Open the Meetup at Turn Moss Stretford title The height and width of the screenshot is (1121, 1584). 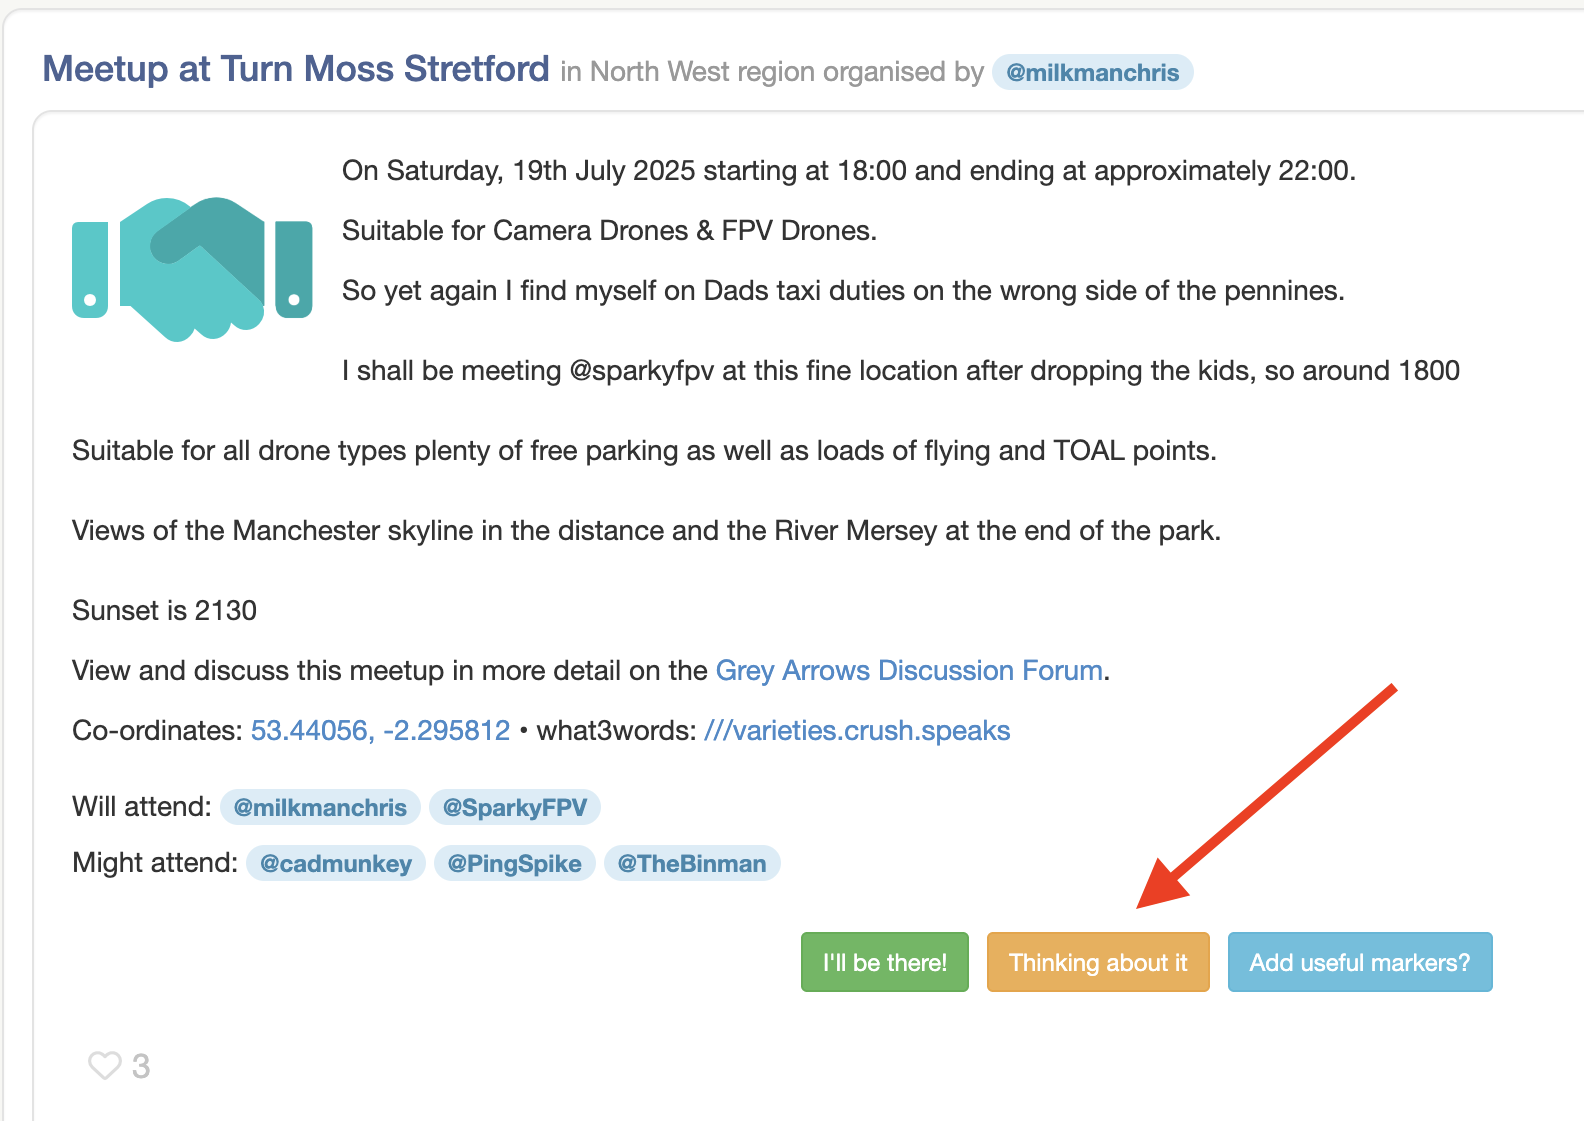point(296,69)
